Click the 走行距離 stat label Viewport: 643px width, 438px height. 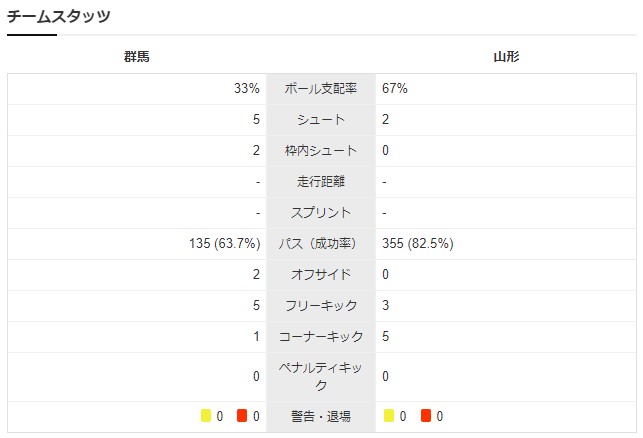point(321,181)
